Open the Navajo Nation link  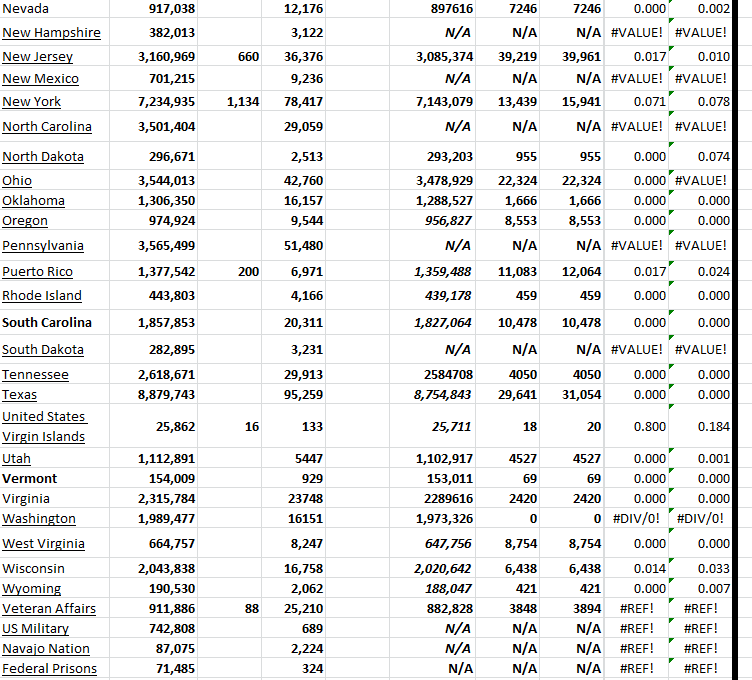(46, 649)
